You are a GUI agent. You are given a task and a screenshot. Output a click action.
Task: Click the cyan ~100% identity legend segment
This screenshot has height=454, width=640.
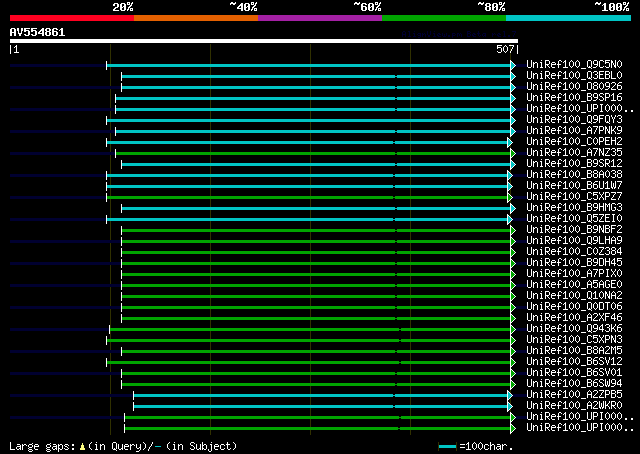point(568,18)
